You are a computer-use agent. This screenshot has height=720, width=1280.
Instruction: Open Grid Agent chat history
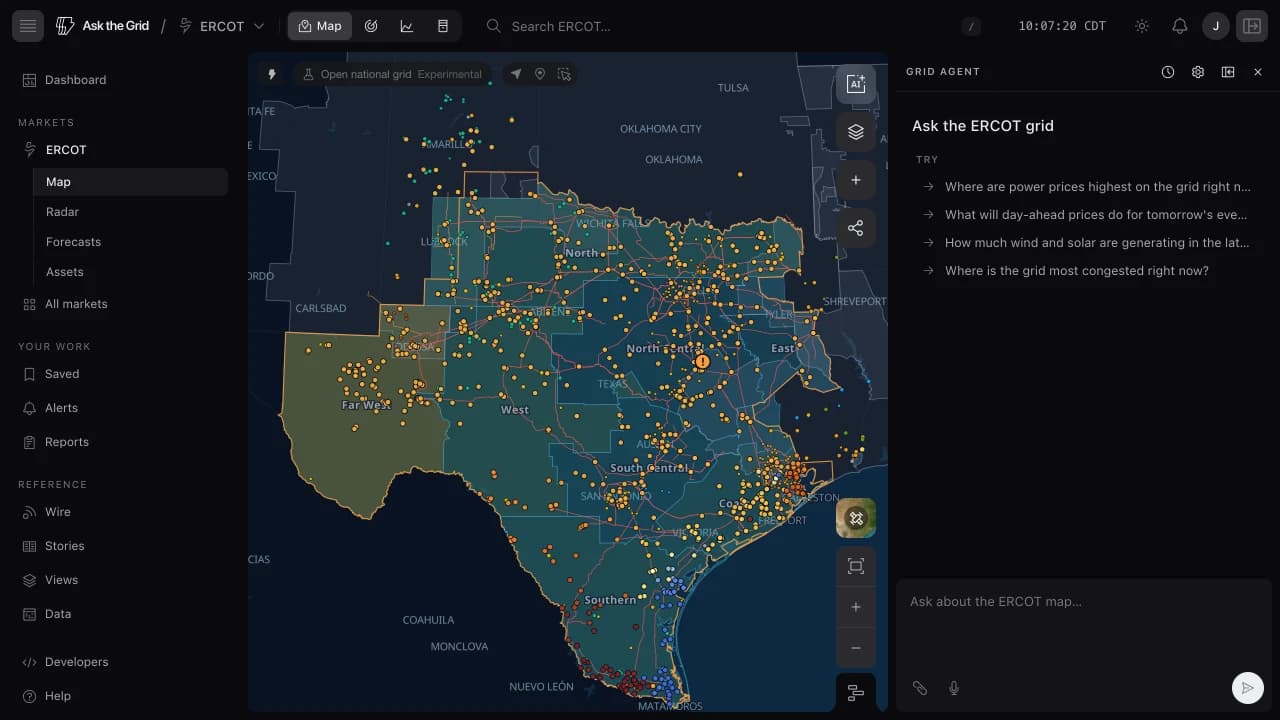pyautogui.click(x=1168, y=72)
